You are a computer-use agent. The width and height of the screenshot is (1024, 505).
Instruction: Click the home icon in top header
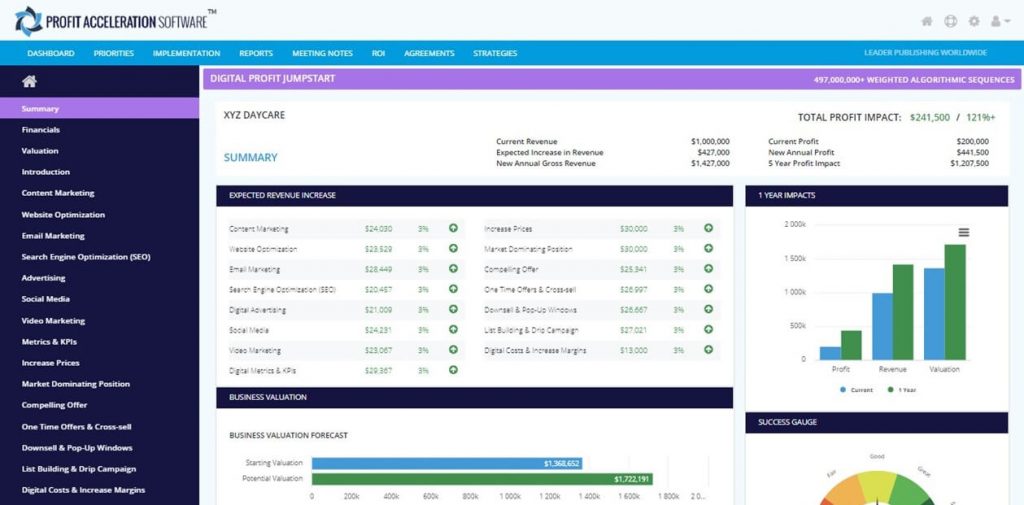927,21
